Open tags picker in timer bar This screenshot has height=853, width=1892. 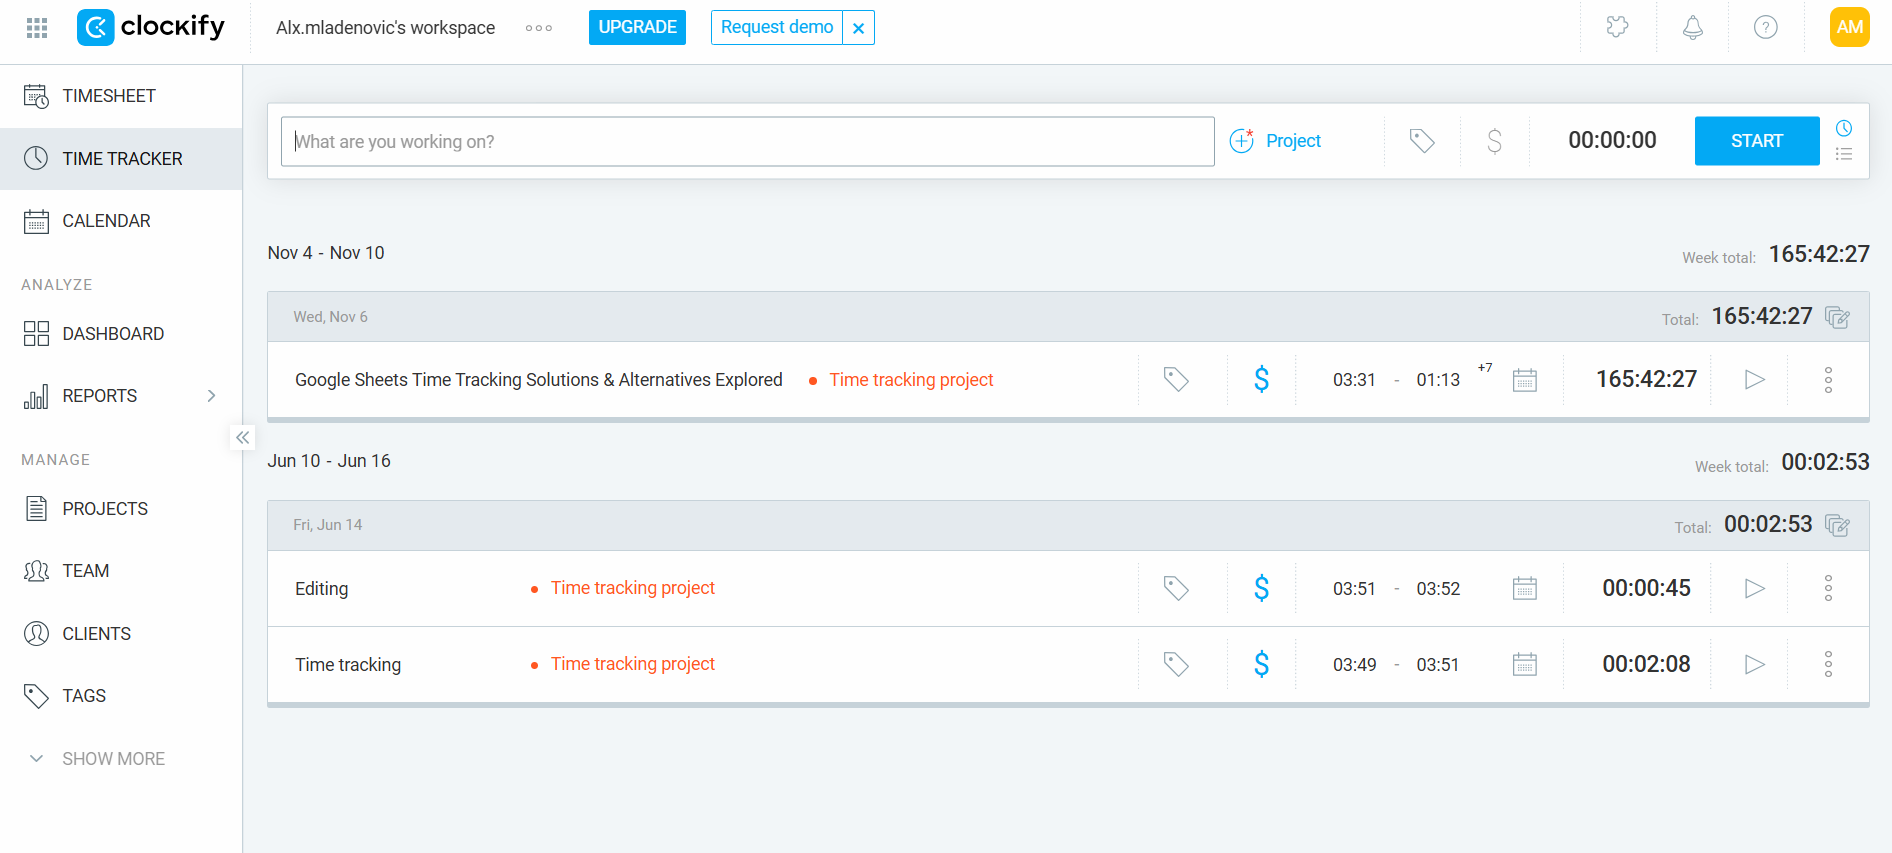pos(1422,141)
